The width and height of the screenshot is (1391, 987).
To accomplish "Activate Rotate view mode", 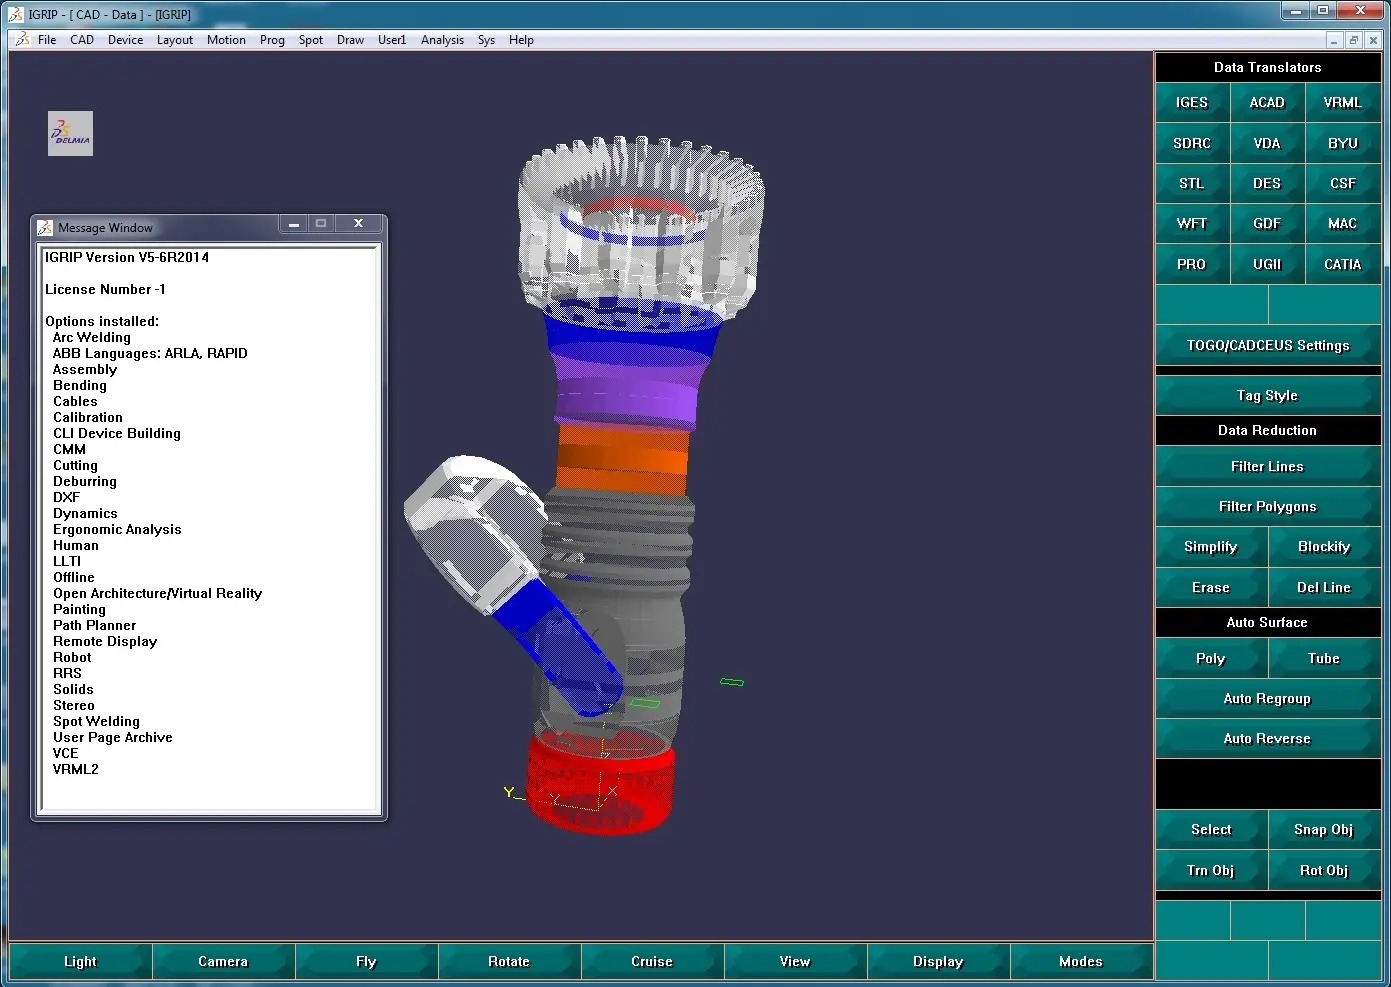I will (x=509, y=962).
